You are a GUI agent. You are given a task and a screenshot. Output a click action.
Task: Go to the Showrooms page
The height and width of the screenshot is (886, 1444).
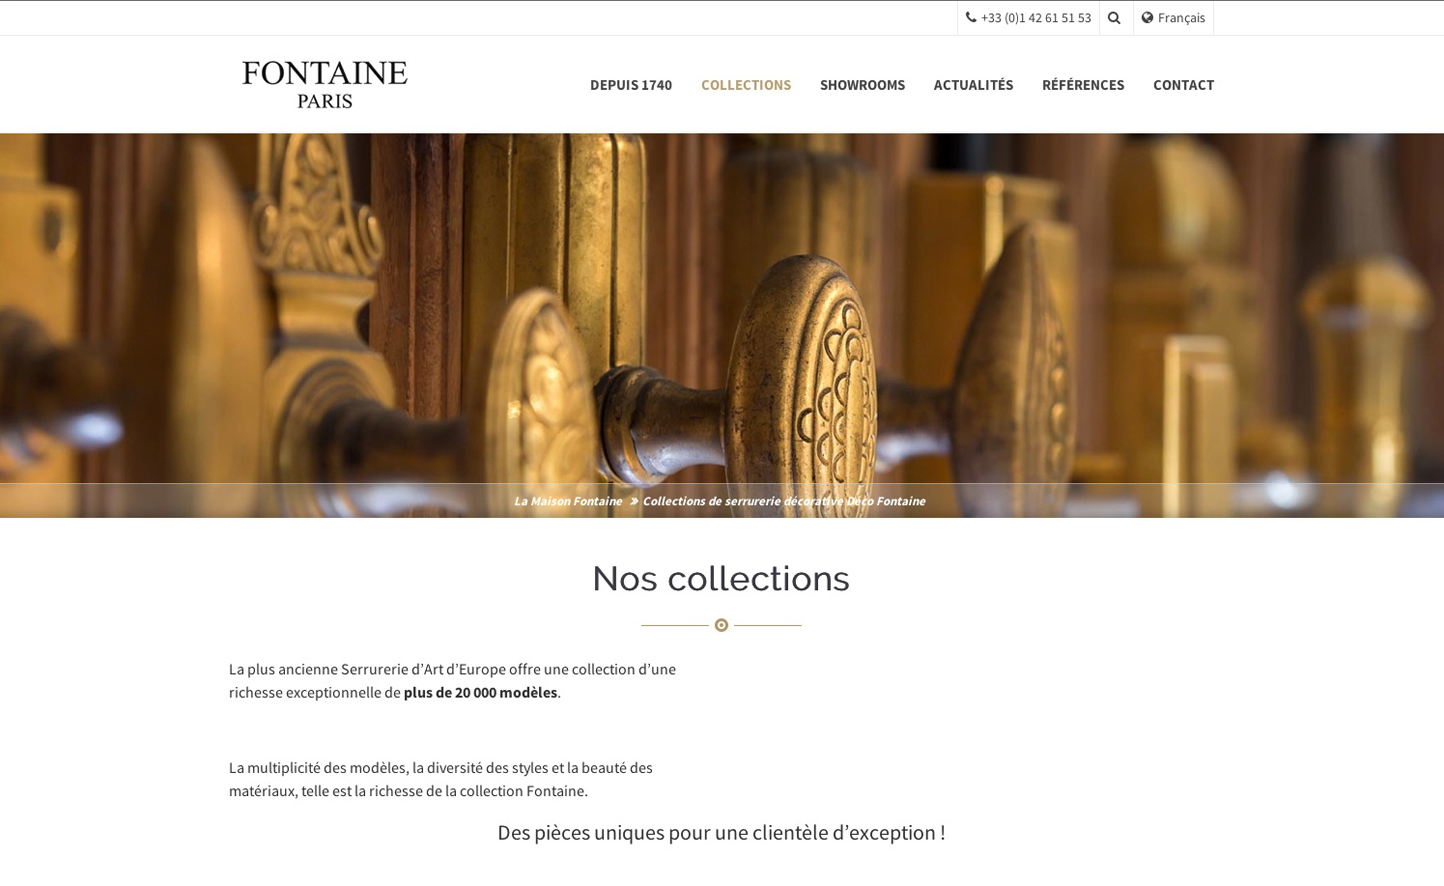[862, 85]
